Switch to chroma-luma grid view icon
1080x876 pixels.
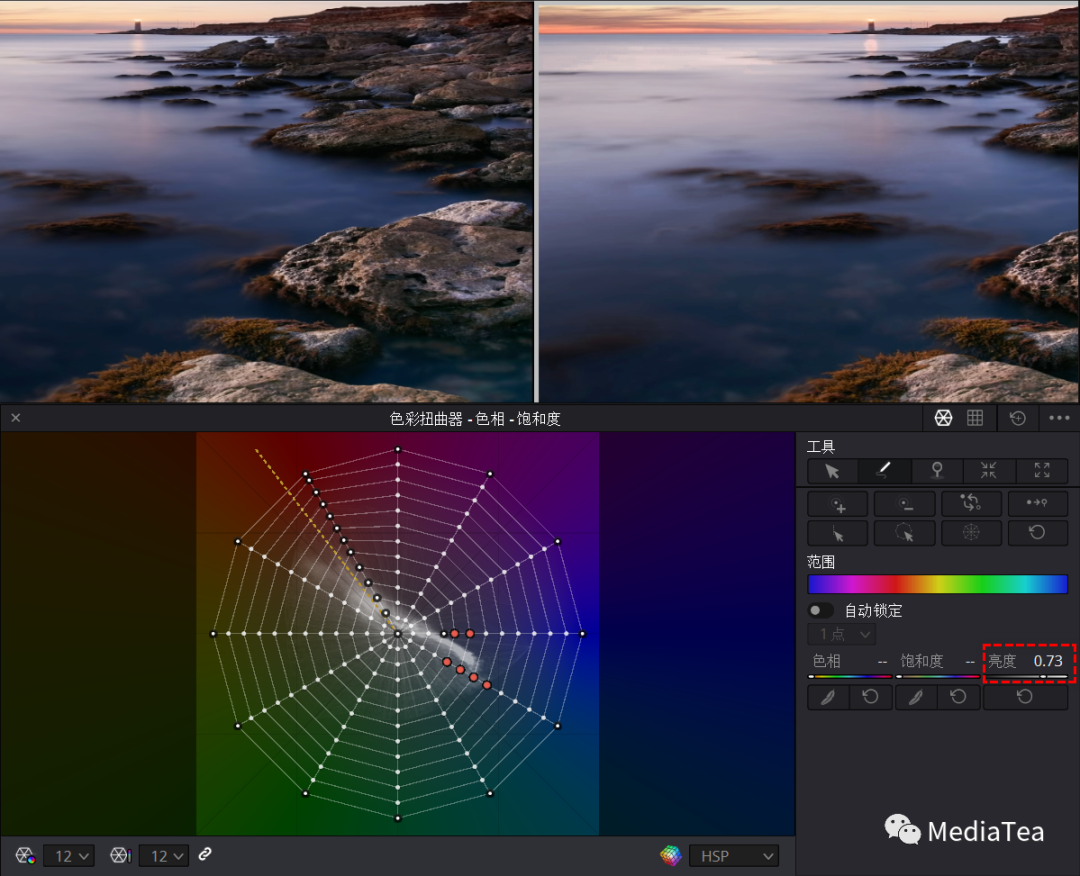click(975, 418)
